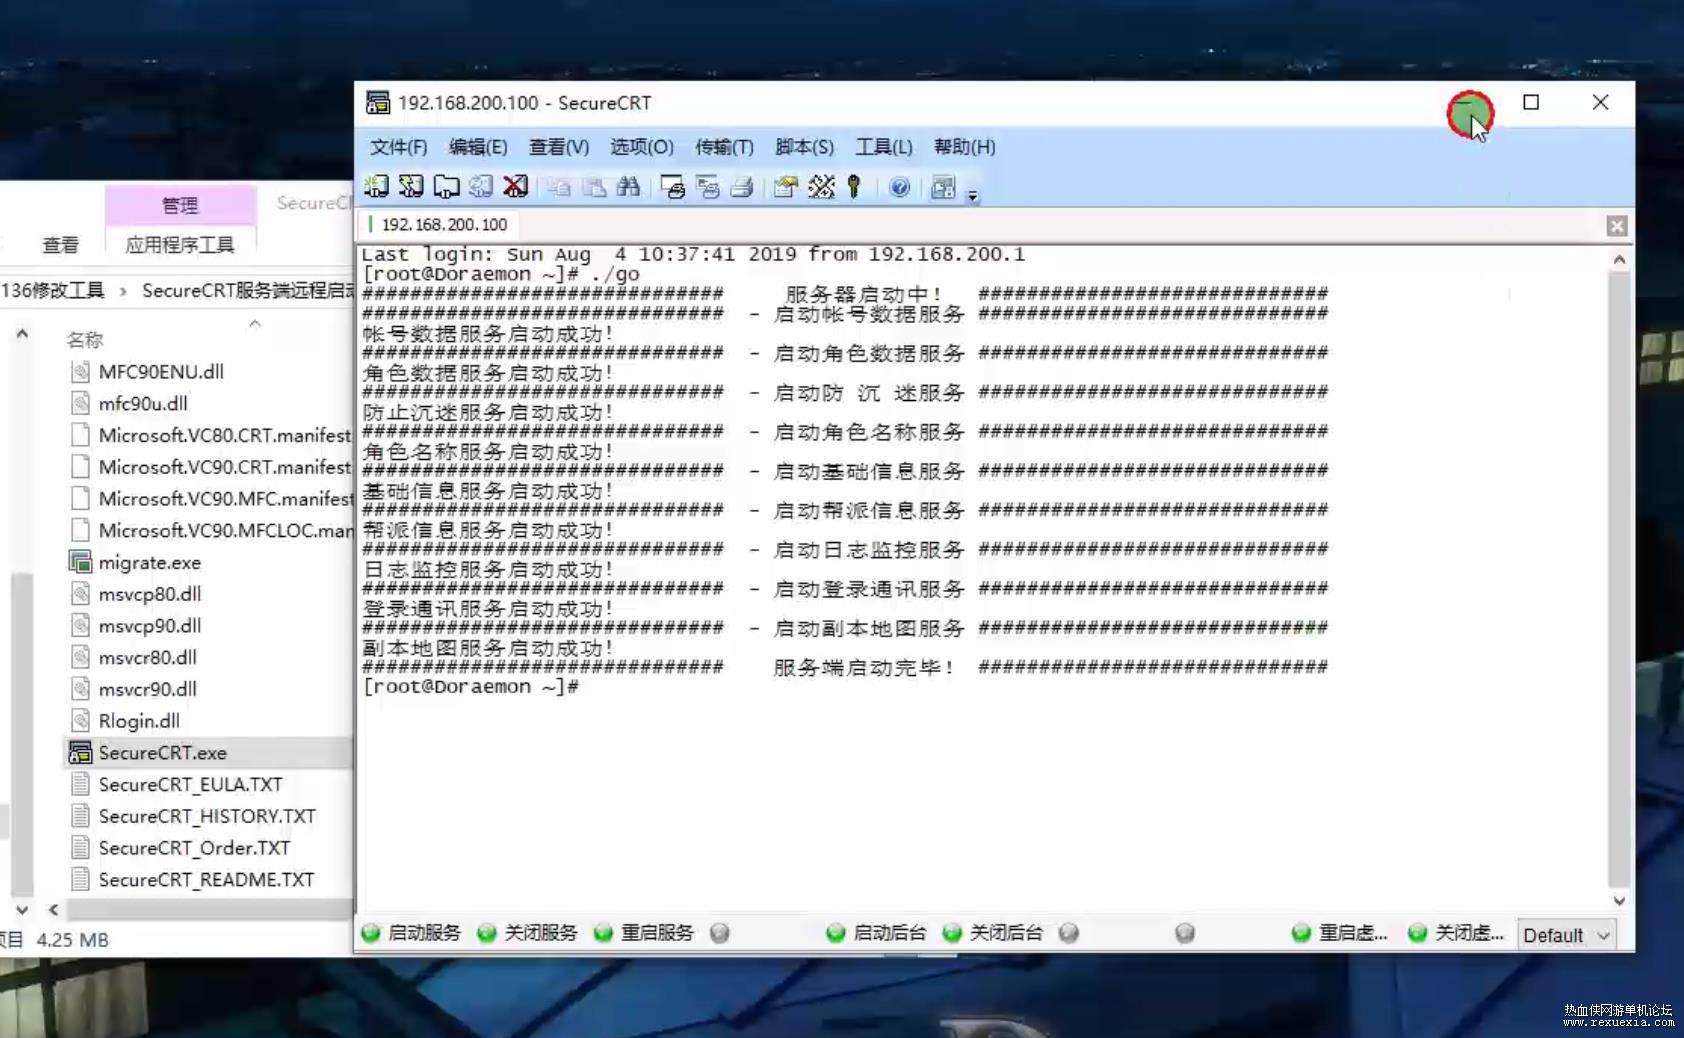Select Microsoft.VC90.CRT.manifest file
1684x1038 pixels.
(210, 467)
